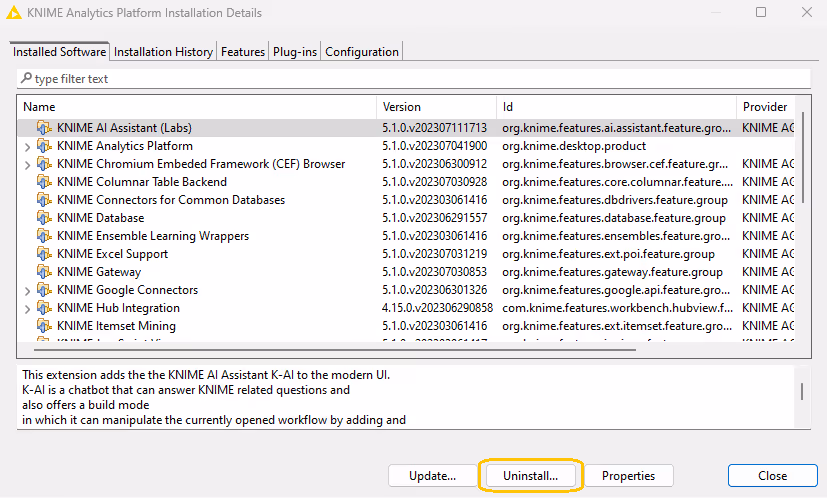This screenshot has height=498, width=827.
Task: Select KNIME Connectors for Common Databases row
Action: point(406,199)
